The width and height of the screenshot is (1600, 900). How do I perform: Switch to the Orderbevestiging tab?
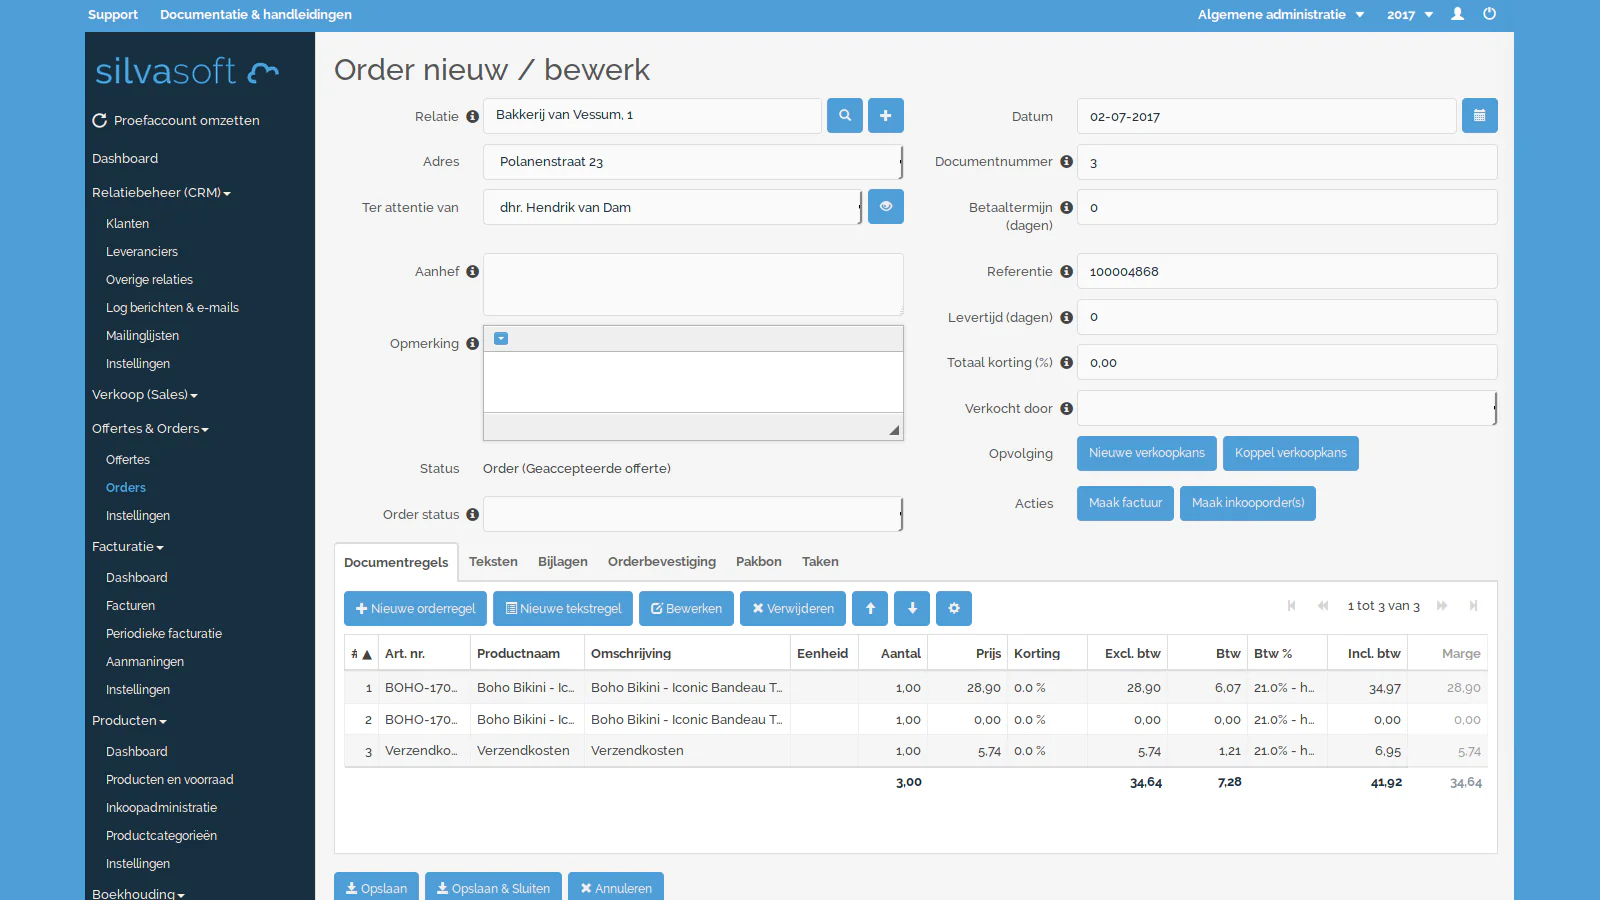[662, 562]
